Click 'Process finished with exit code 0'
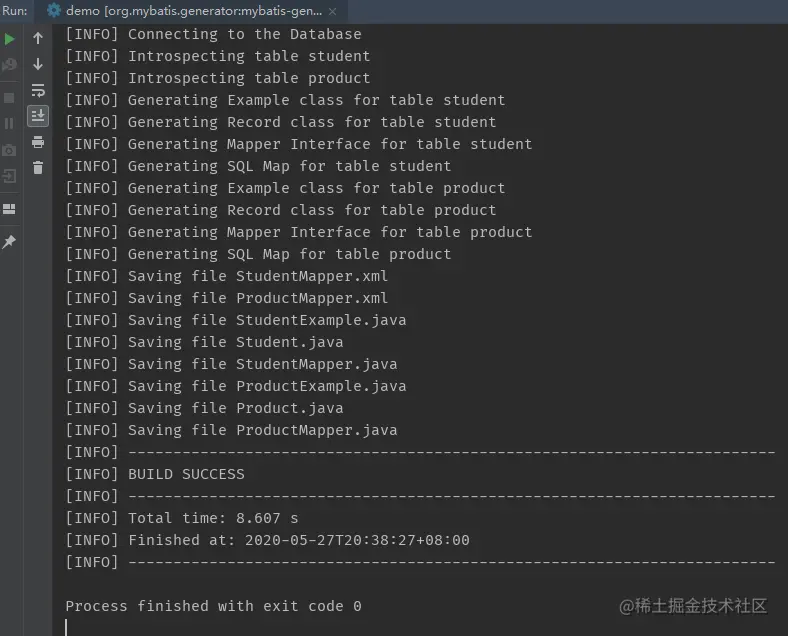788x636 pixels. click(x=214, y=606)
